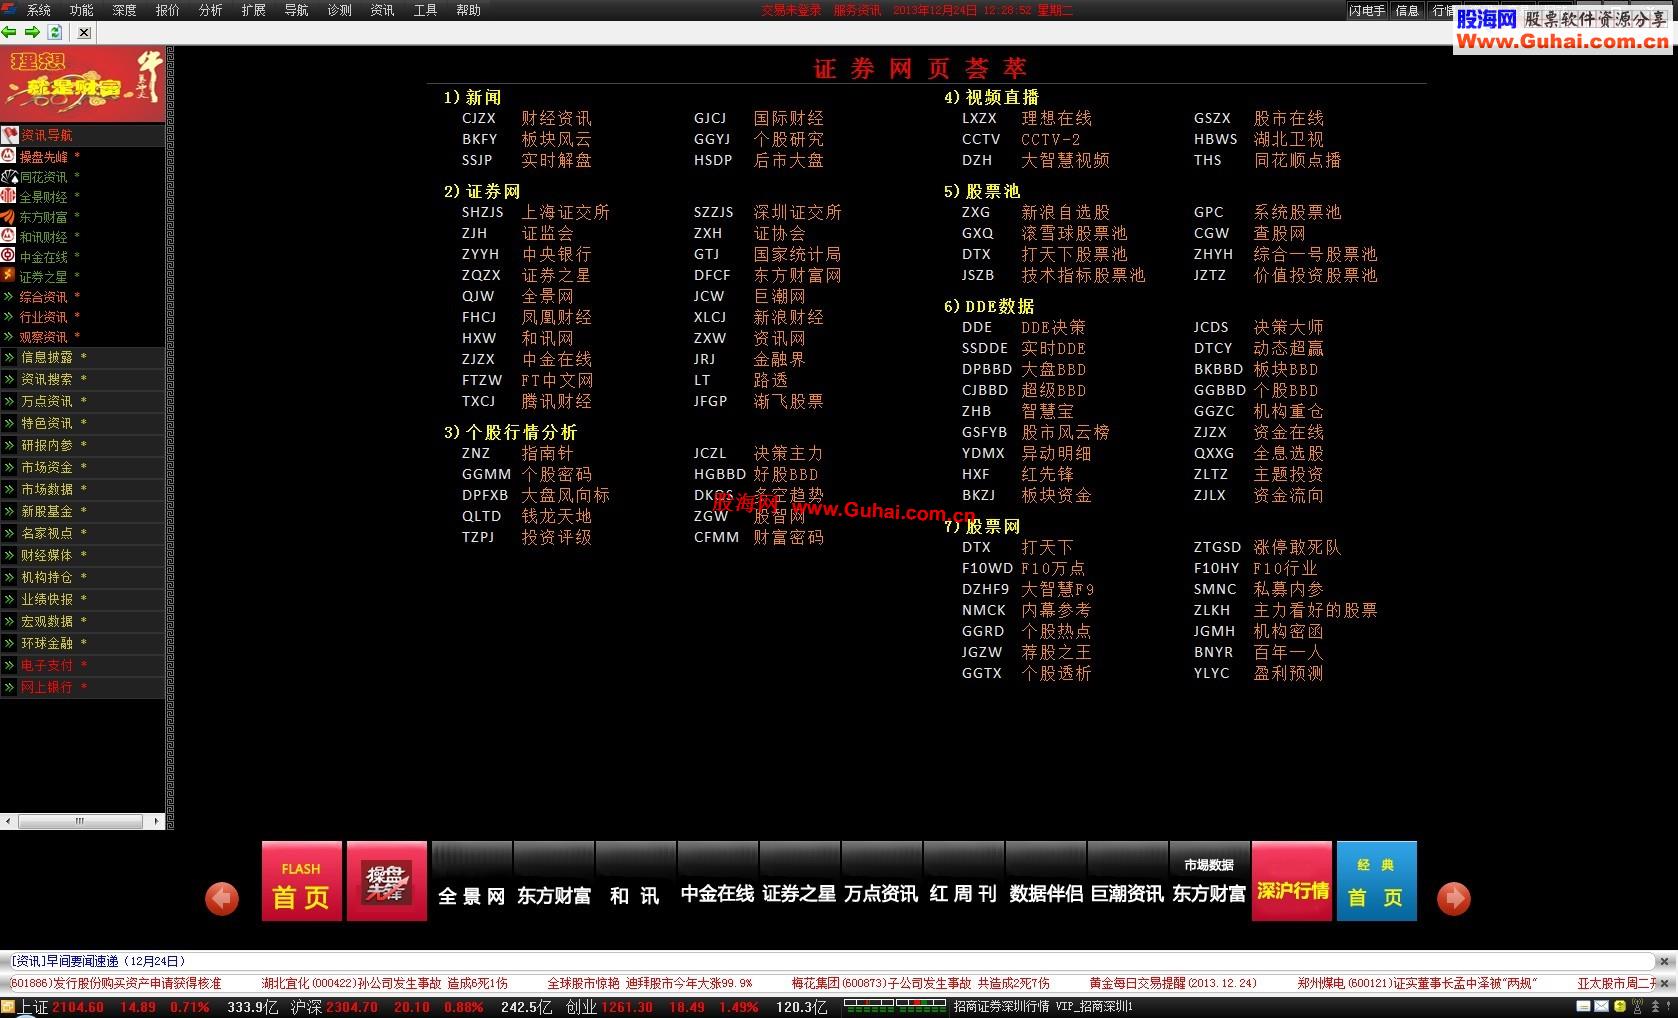This screenshot has width=1678, height=1018.
Task: Click the 中金在线 circular icon
Action: coord(8,256)
